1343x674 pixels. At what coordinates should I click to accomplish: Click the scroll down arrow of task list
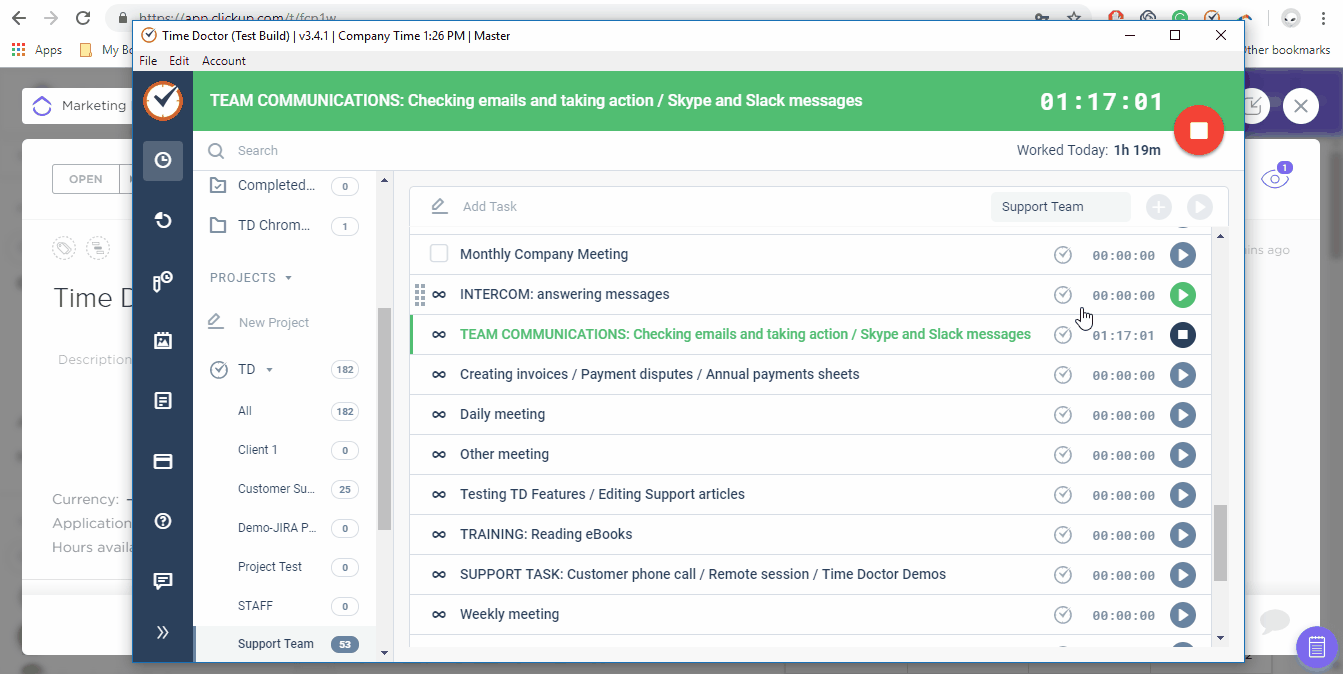click(1220, 637)
